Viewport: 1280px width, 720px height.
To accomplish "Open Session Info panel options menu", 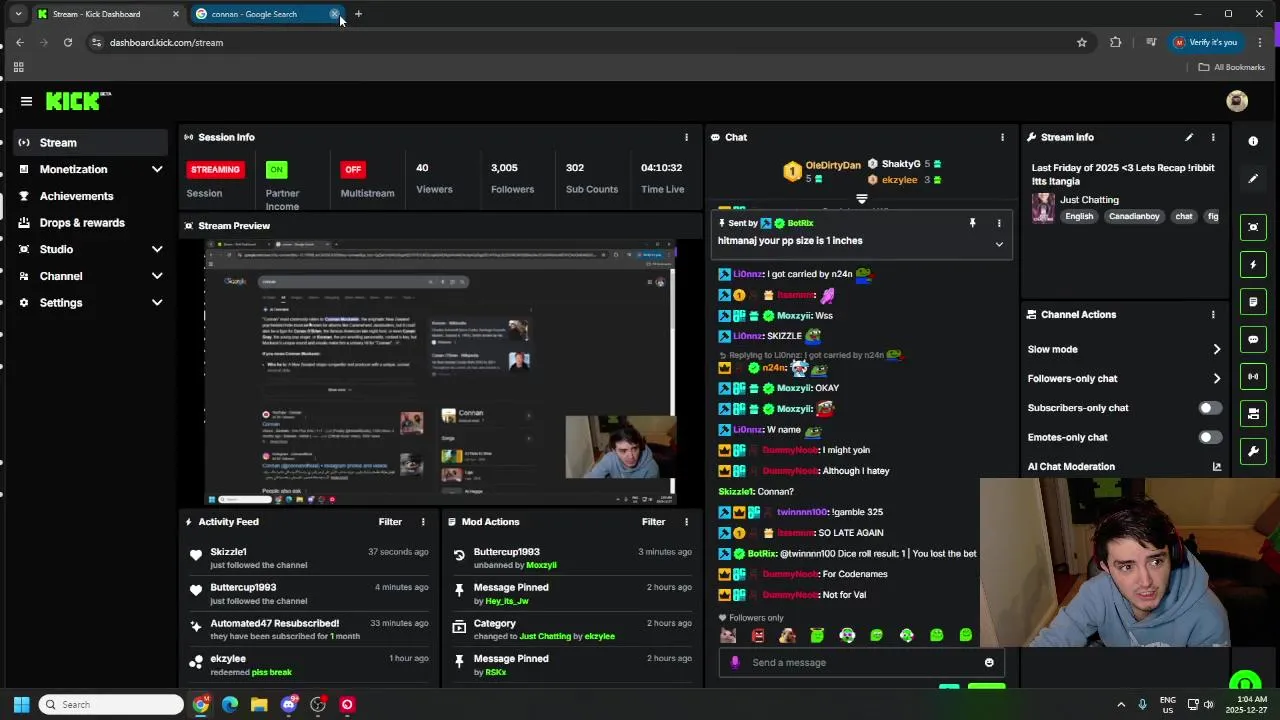I will pos(686,137).
